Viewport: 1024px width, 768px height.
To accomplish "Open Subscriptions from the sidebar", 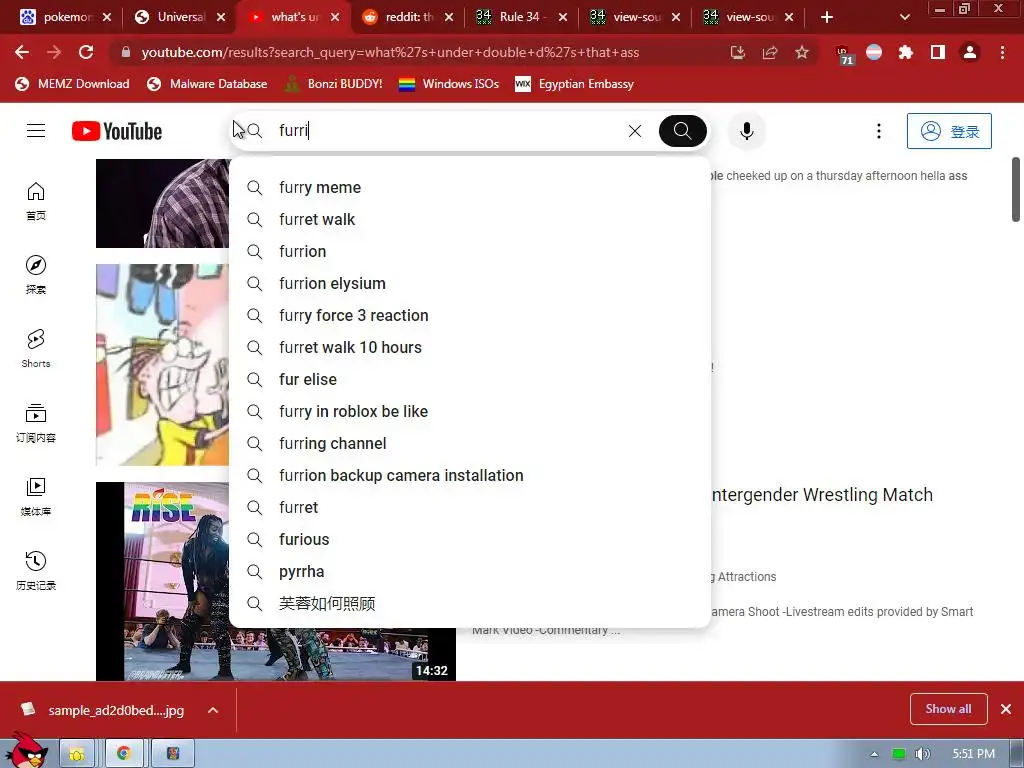I will (x=36, y=423).
